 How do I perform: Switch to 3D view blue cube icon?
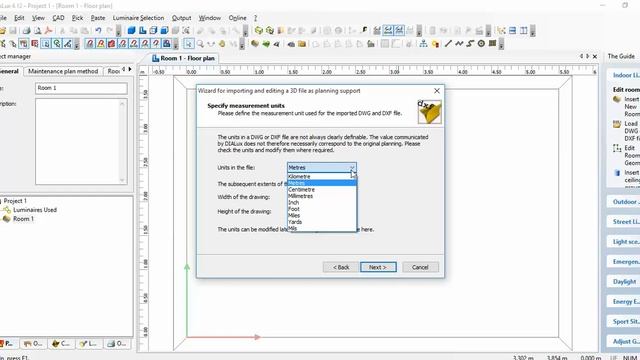point(131,31)
